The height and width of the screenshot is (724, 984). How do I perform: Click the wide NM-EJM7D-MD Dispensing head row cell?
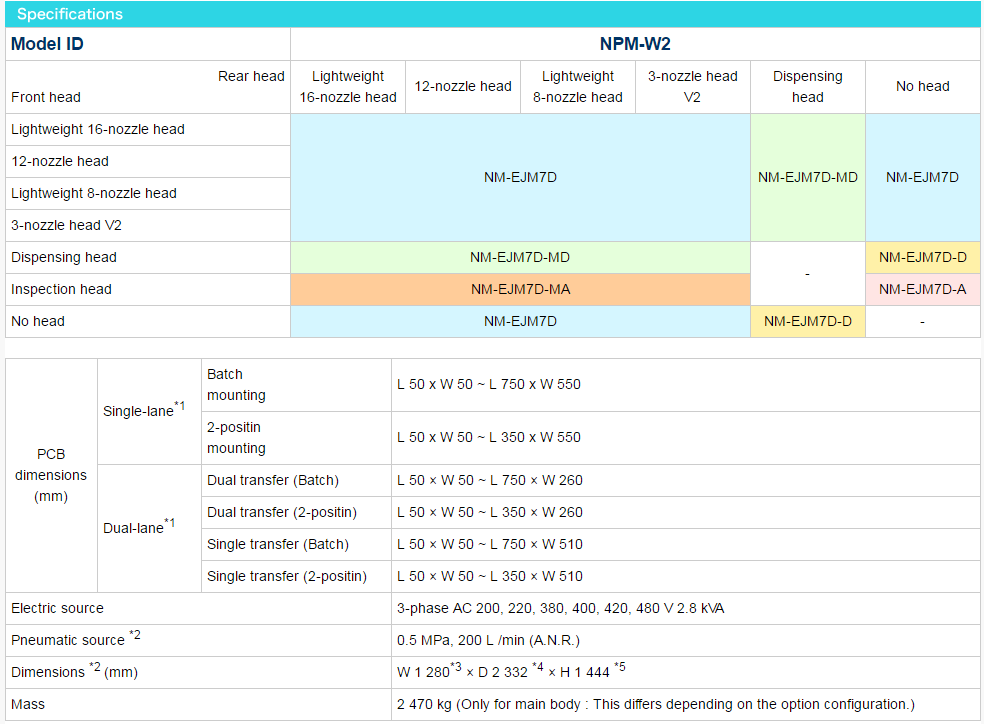pyautogui.click(x=520, y=257)
